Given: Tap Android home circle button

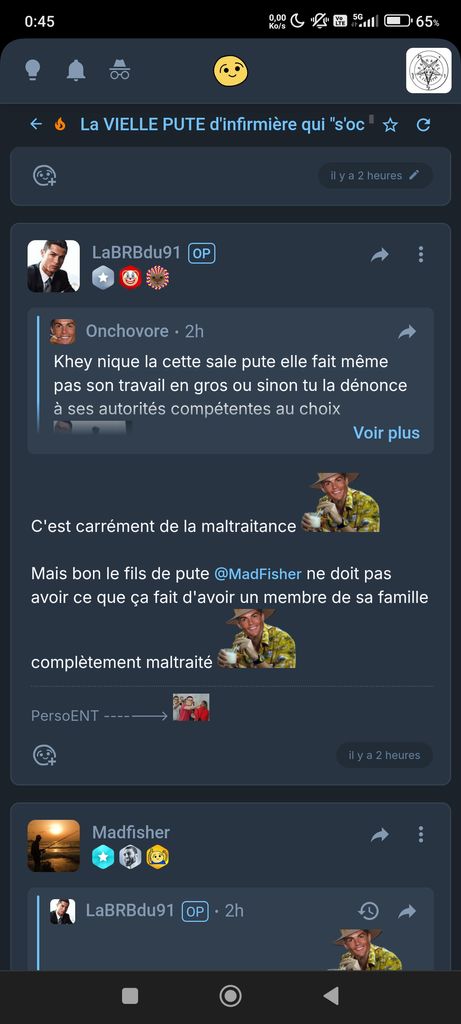Looking at the screenshot, I should [230, 996].
